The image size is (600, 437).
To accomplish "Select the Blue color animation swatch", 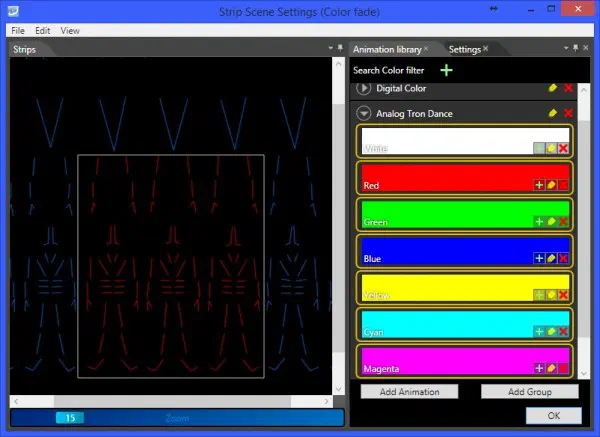I will (x=465, y=251).
